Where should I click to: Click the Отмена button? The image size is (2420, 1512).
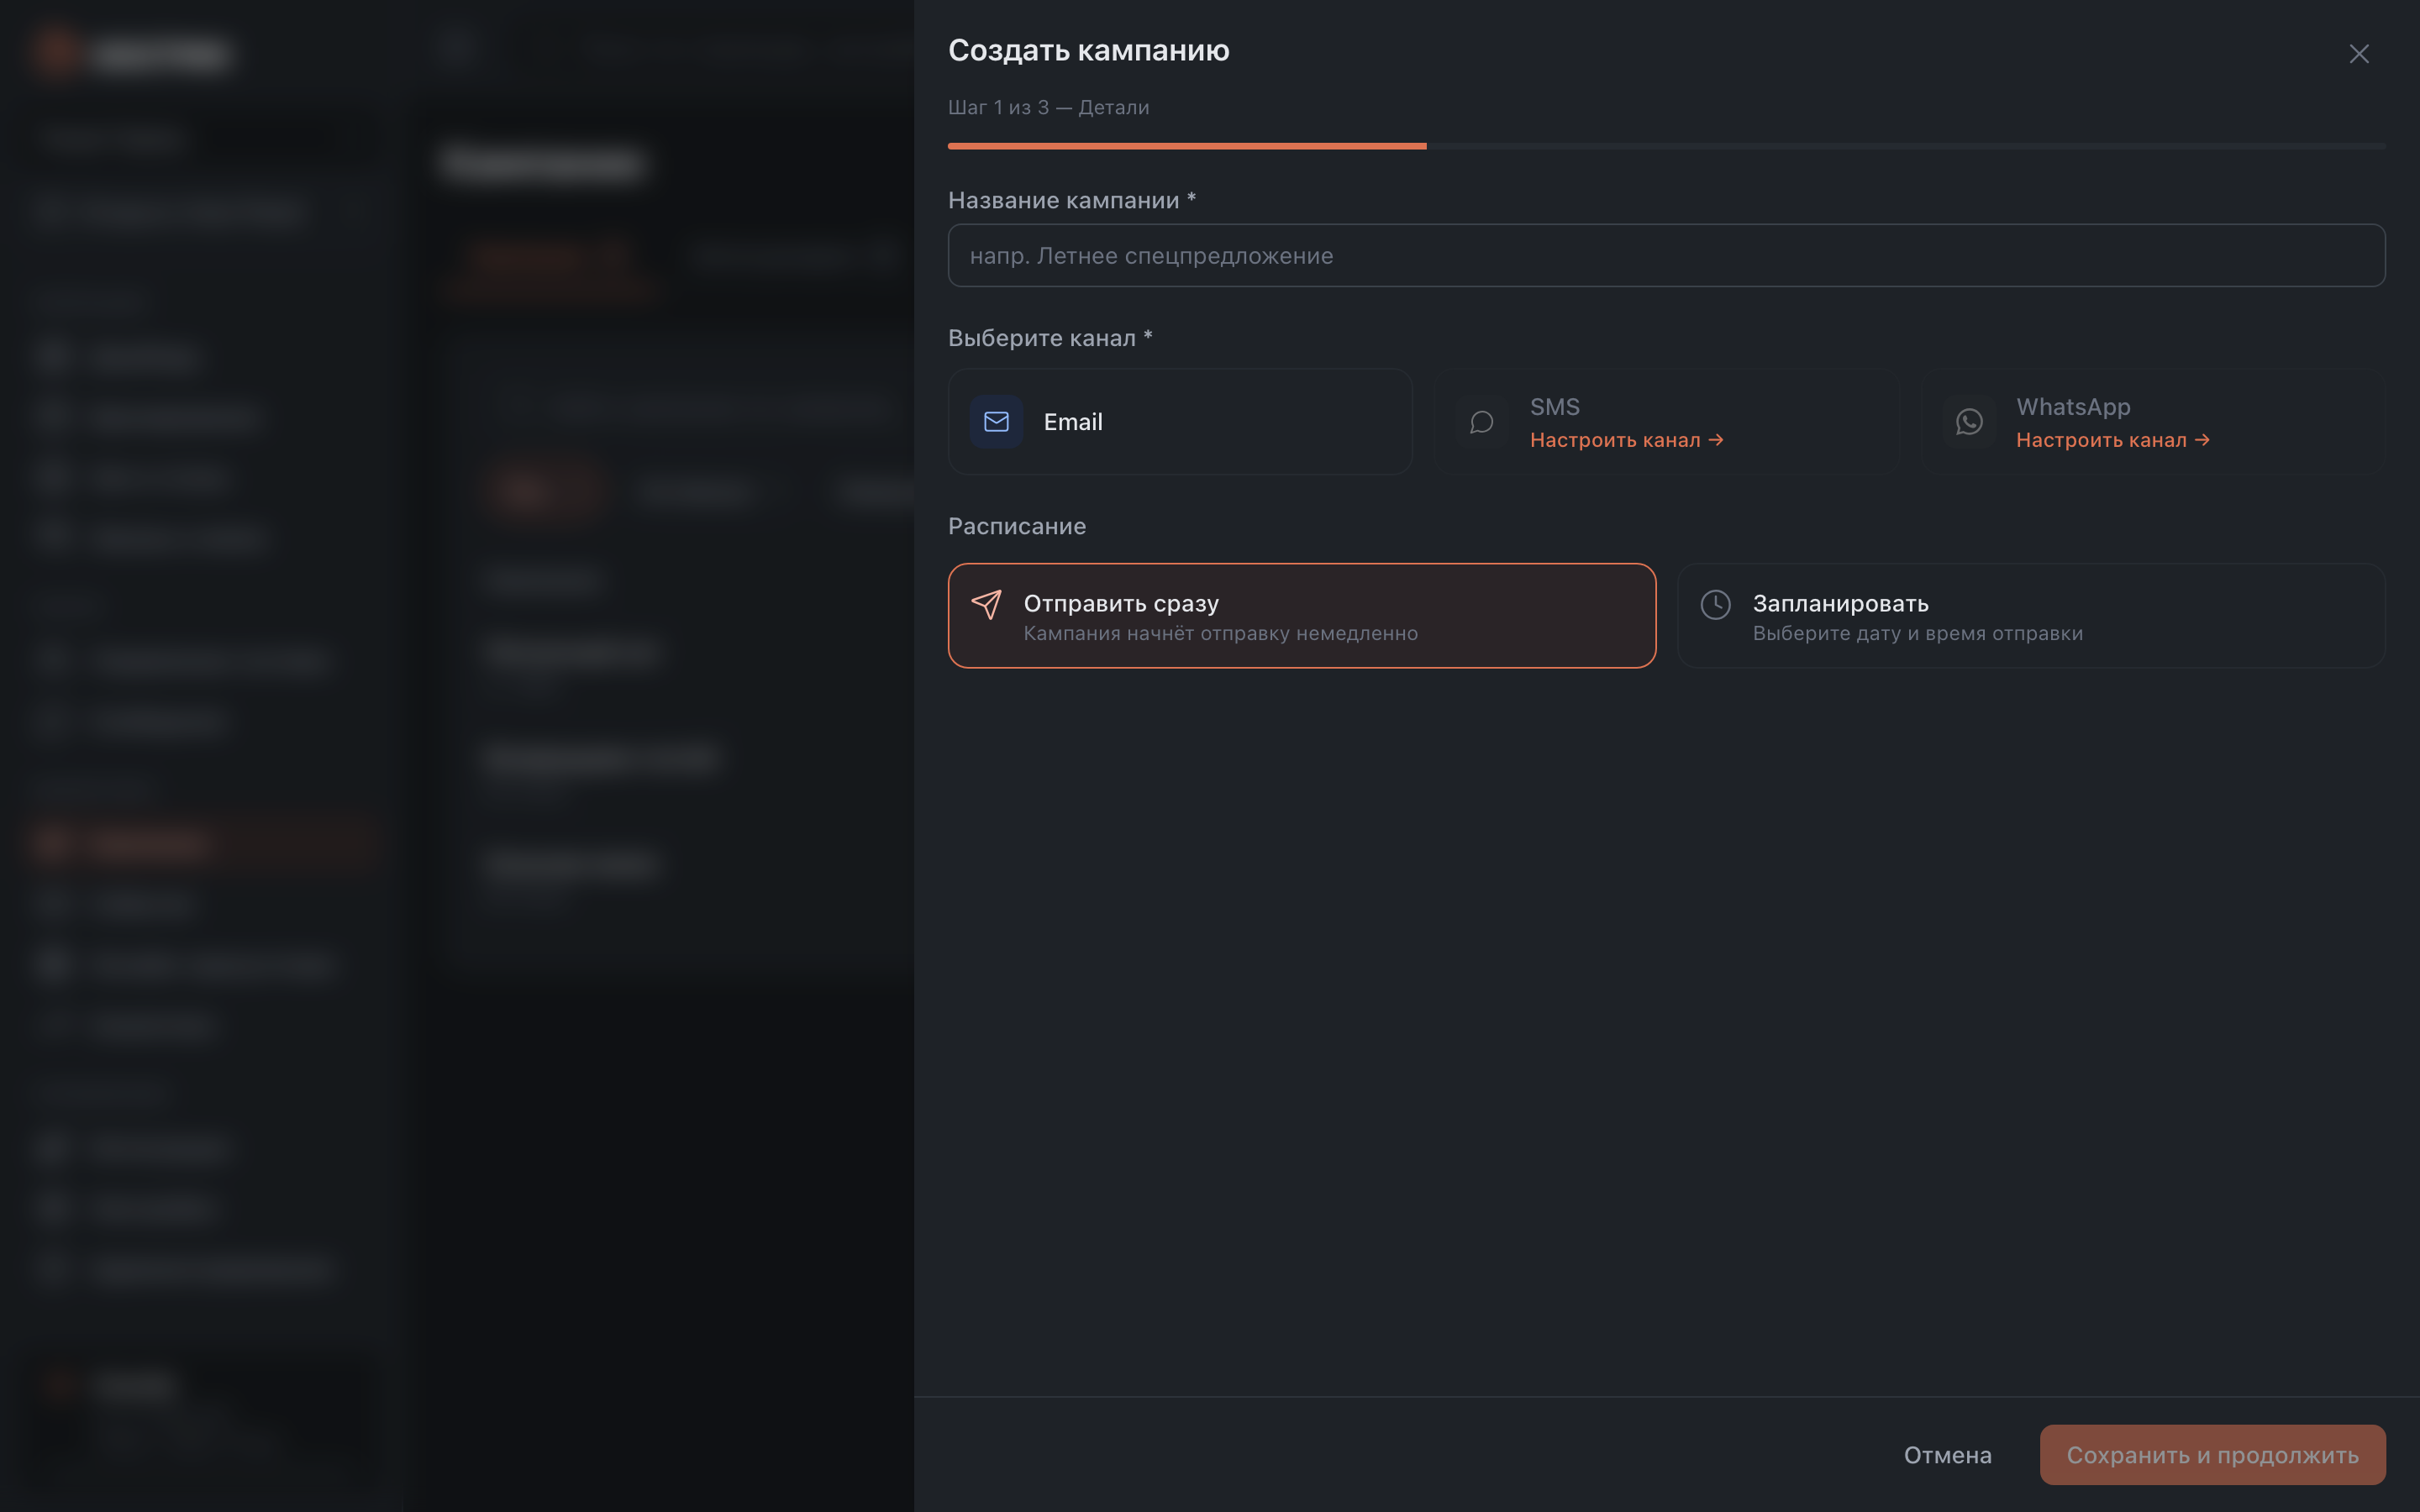click(1947, 1455)
